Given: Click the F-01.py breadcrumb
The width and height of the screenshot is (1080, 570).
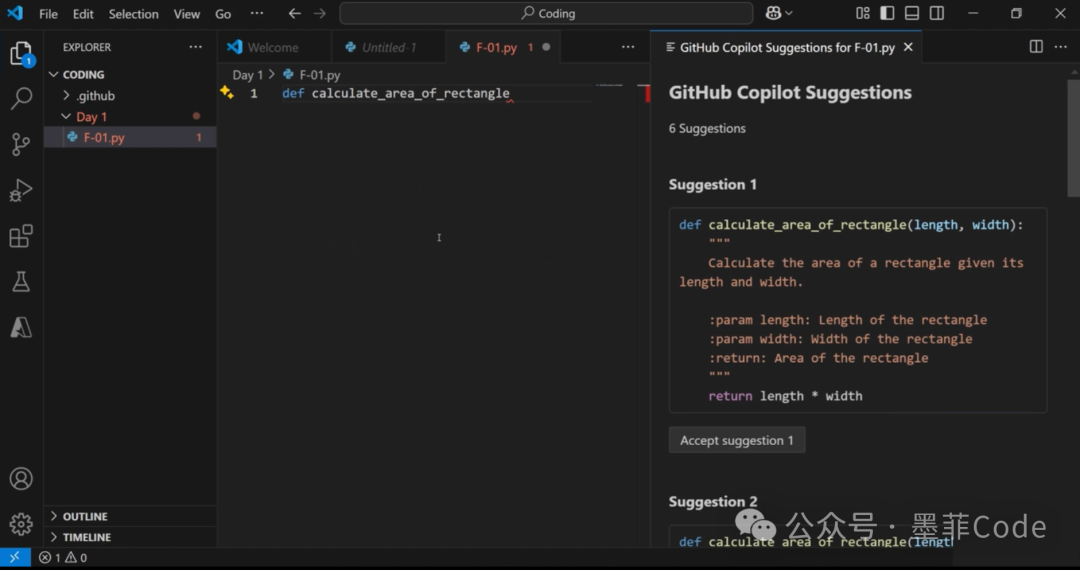Looking at the screenshot, I should pos(312,75).
